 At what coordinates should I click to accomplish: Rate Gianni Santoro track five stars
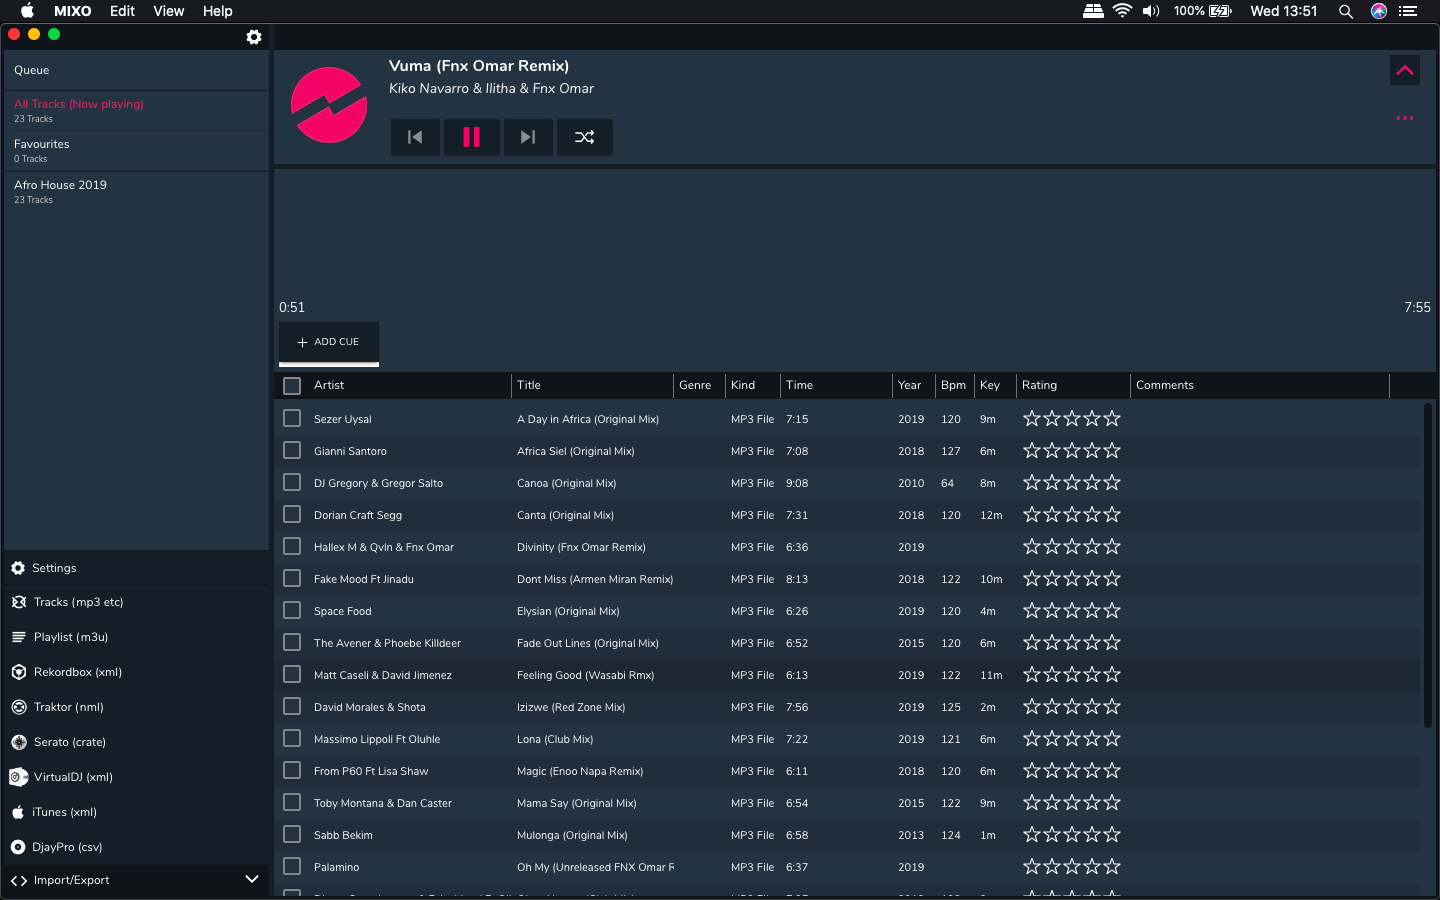1112,451
